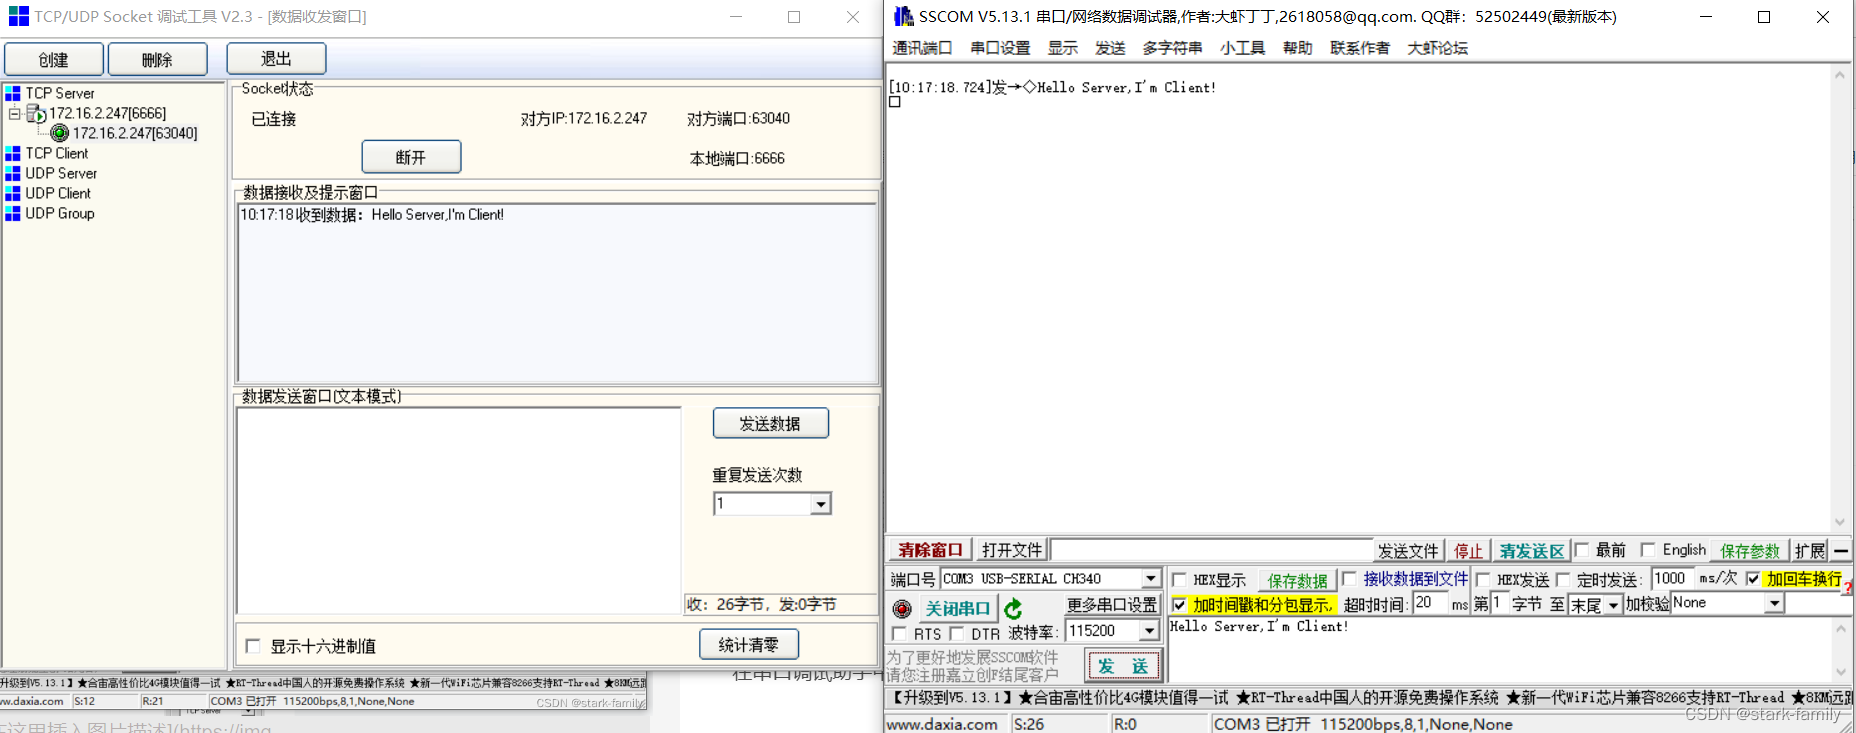Click the 创建 create button
The height and width of the screenshot is (733, 1856).
point(54,60)
